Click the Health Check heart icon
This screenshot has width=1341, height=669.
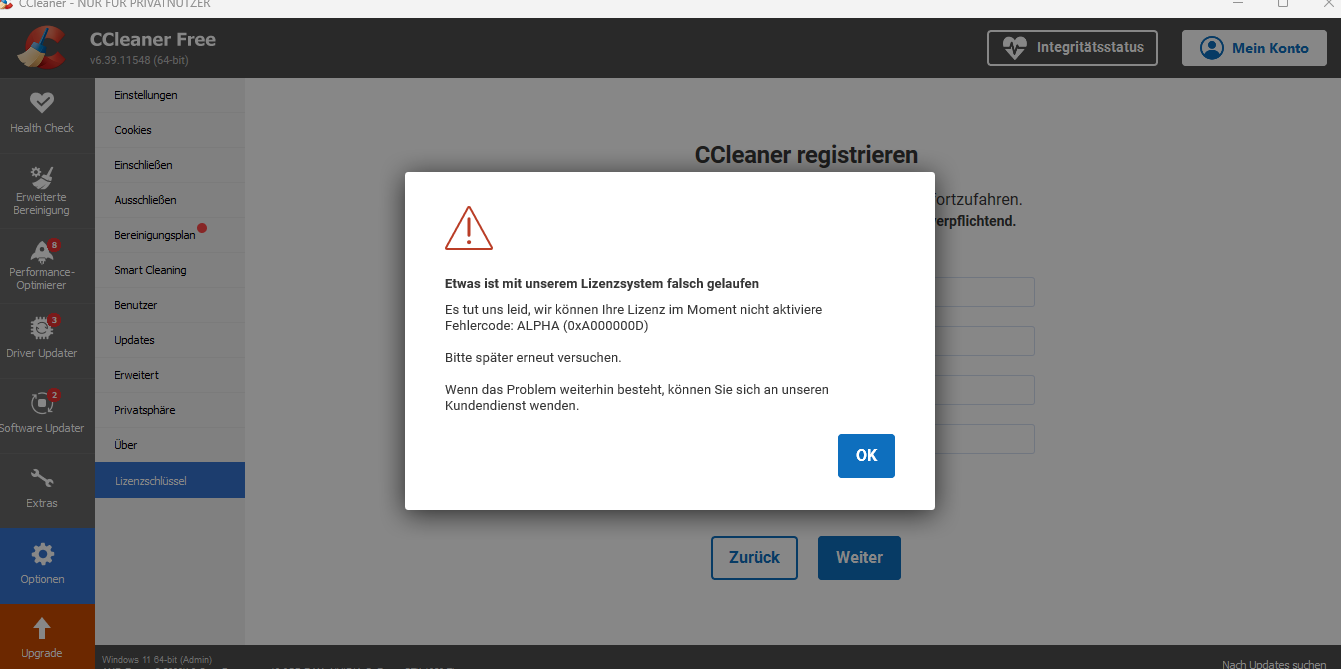pyautogui.click(x=42, y=102)
